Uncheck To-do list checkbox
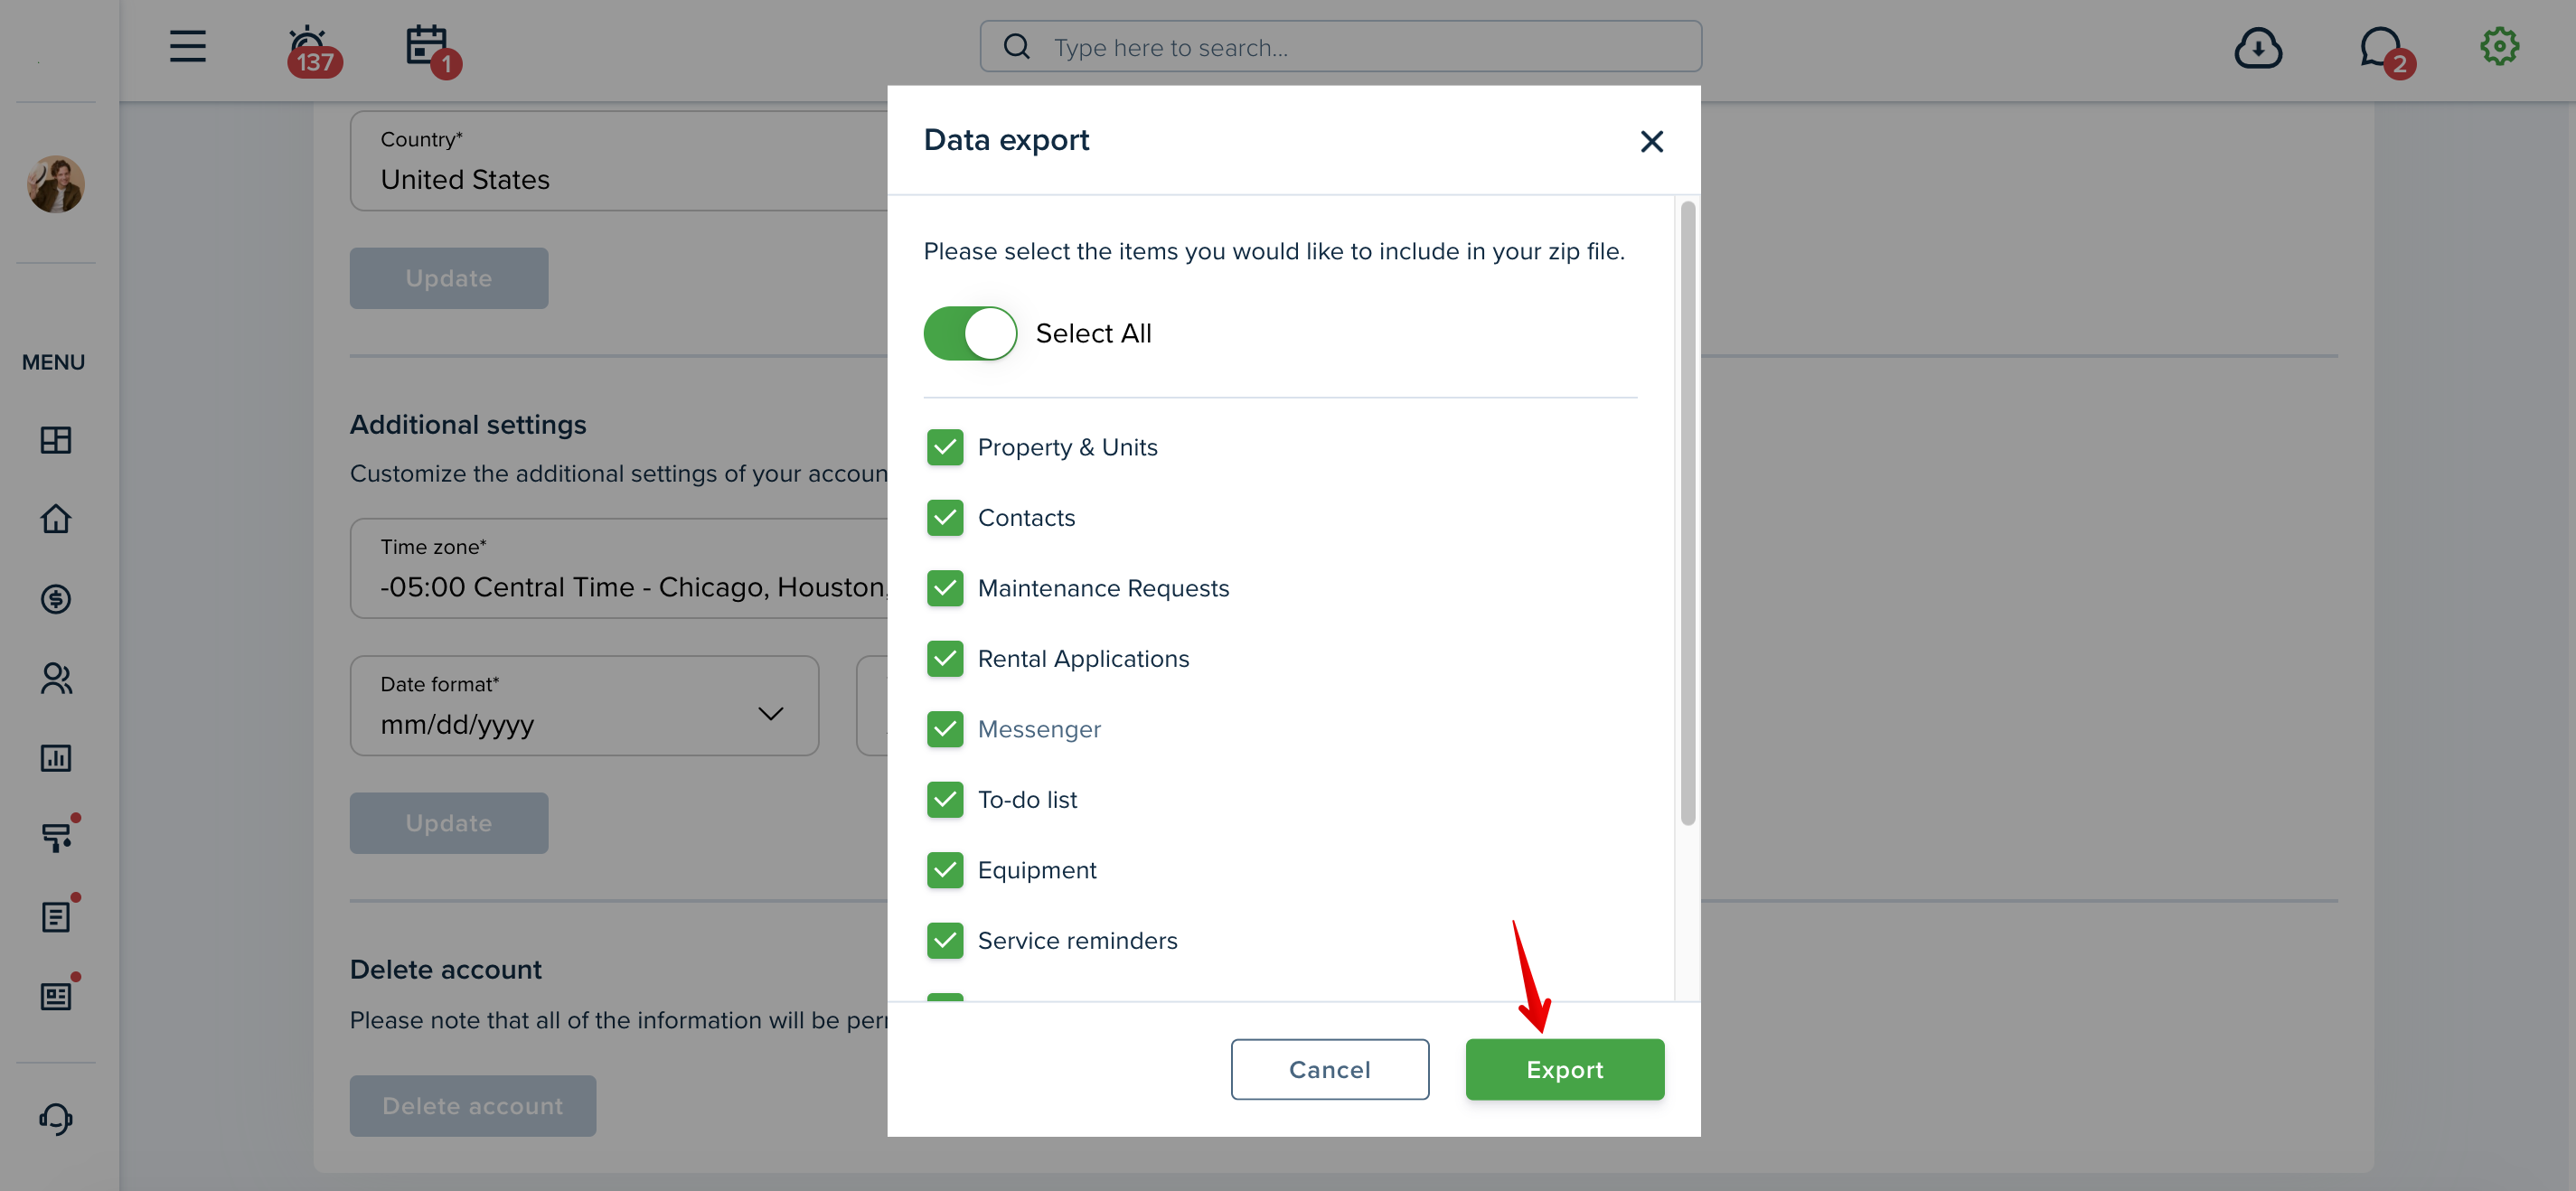Screen dimensions: 2576x1191 click(944, 800)
